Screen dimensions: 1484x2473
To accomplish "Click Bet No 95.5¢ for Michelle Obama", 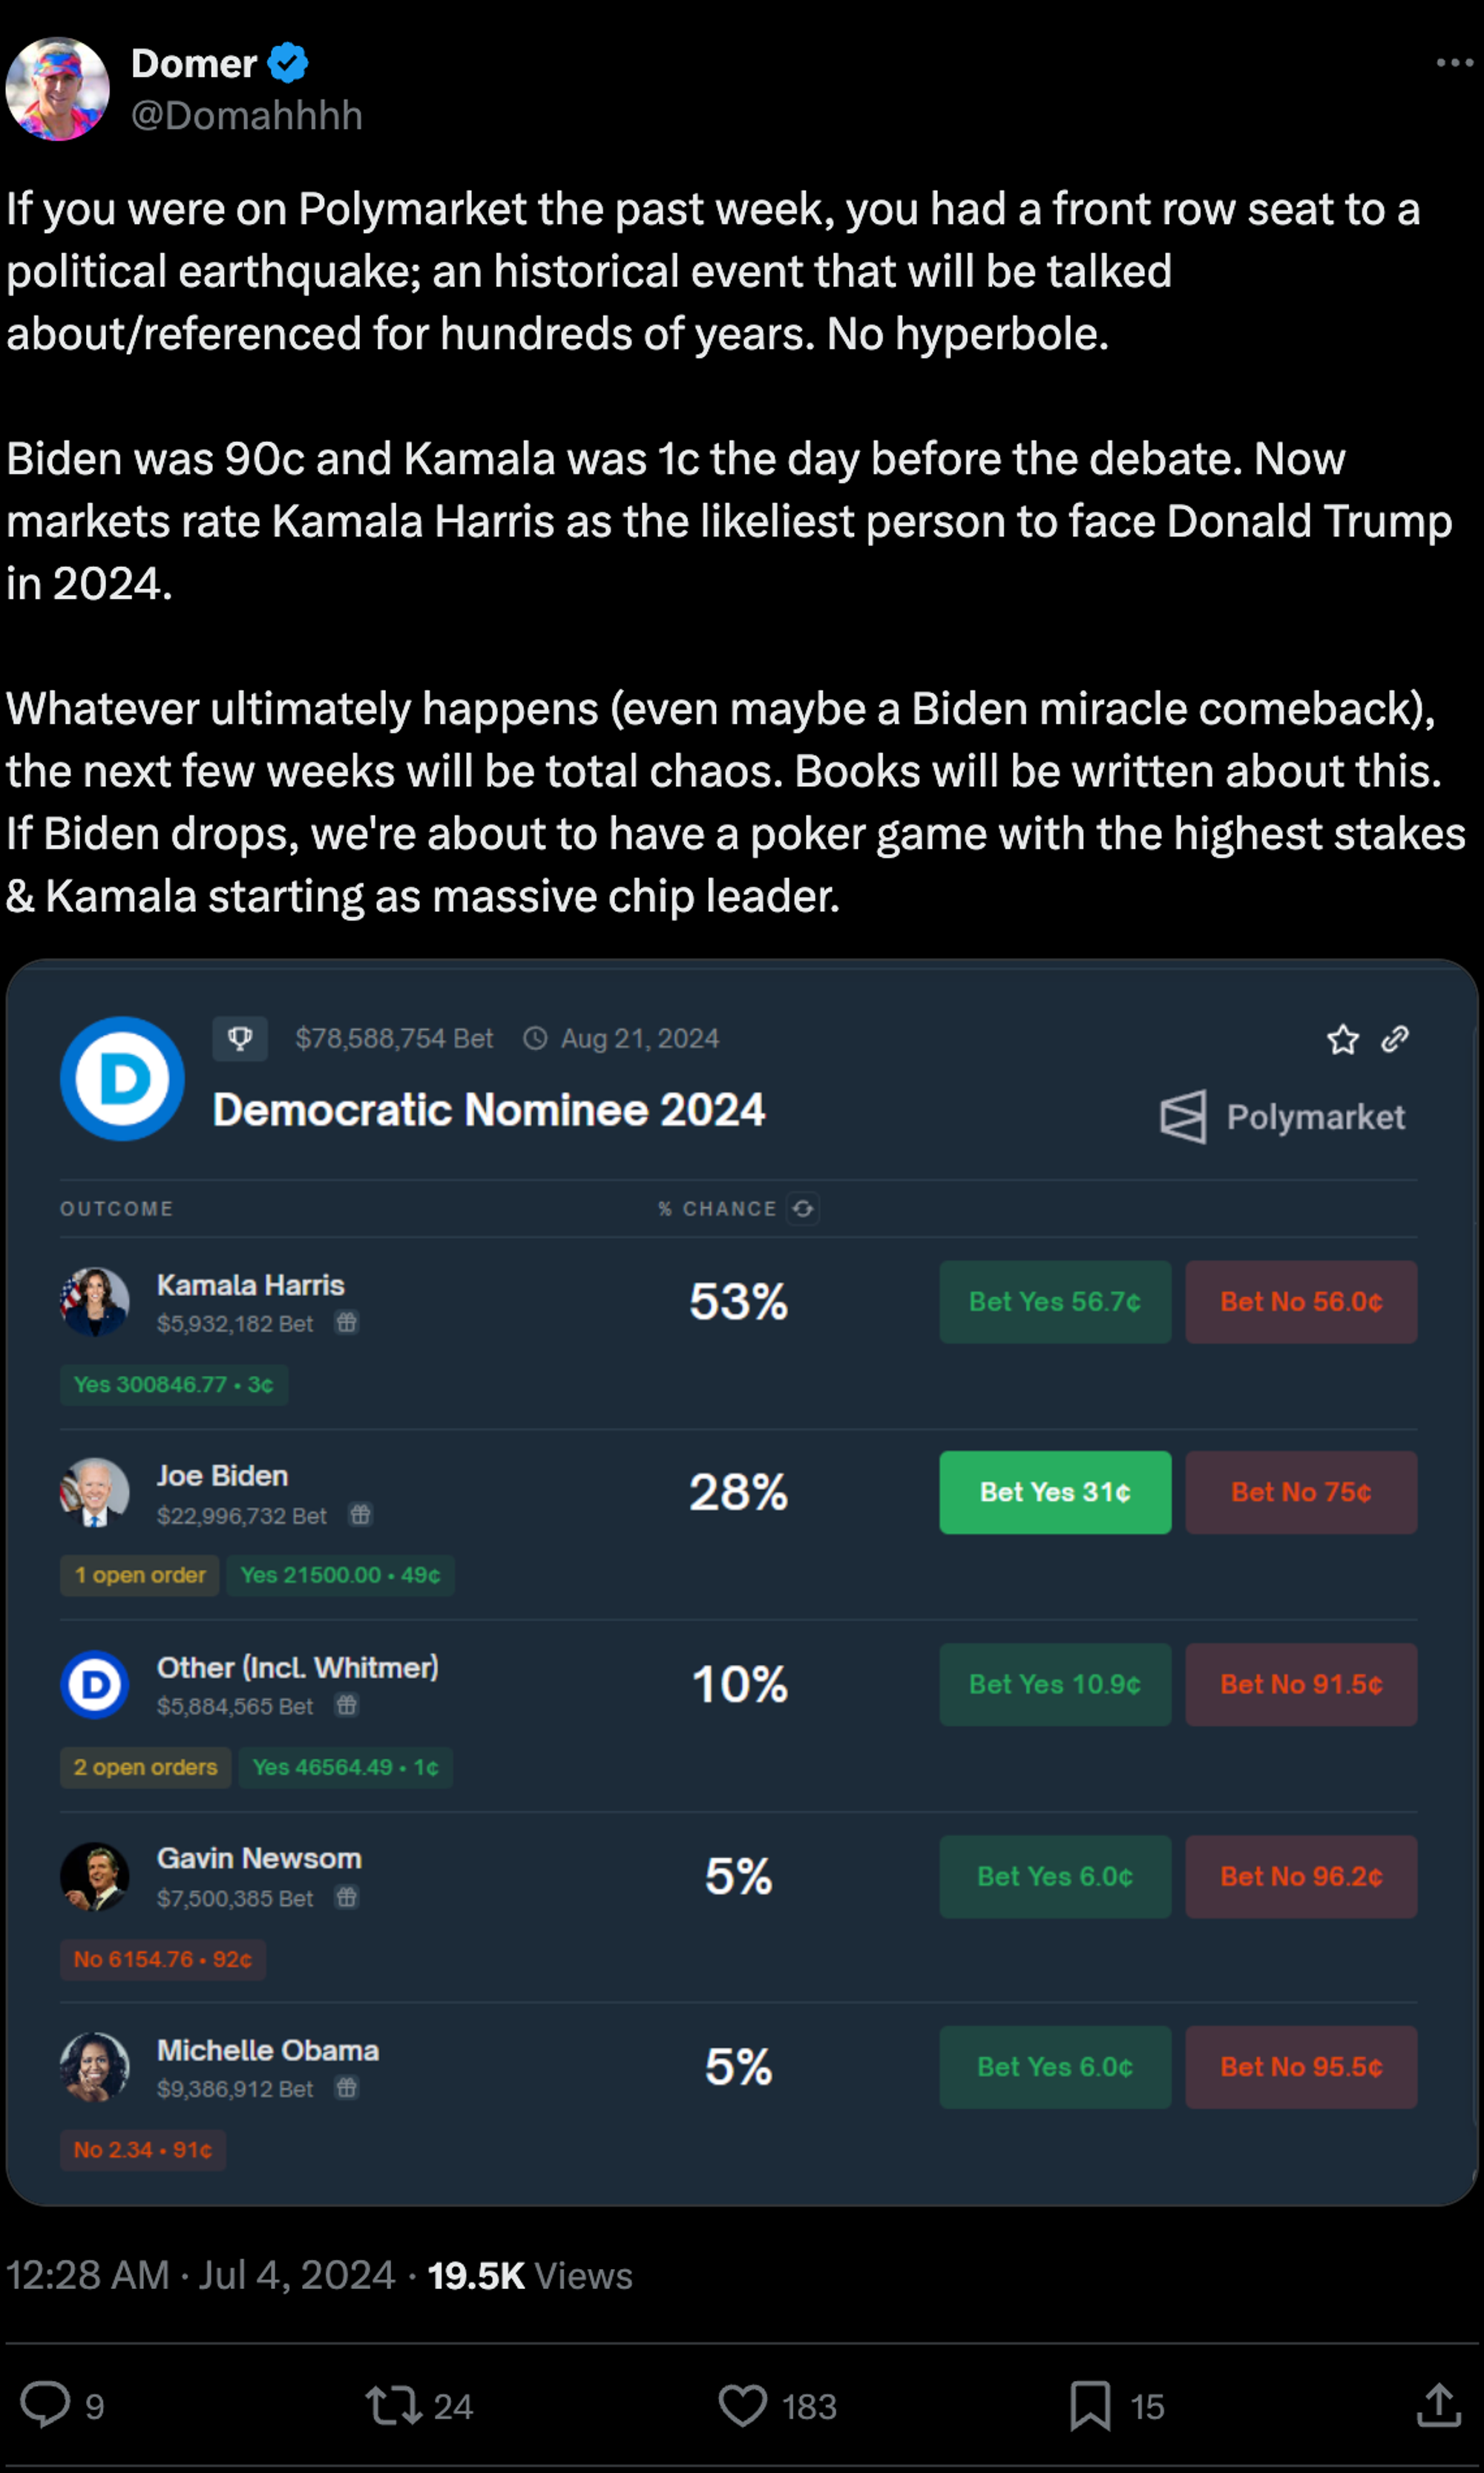I will coord(1300,2067).
